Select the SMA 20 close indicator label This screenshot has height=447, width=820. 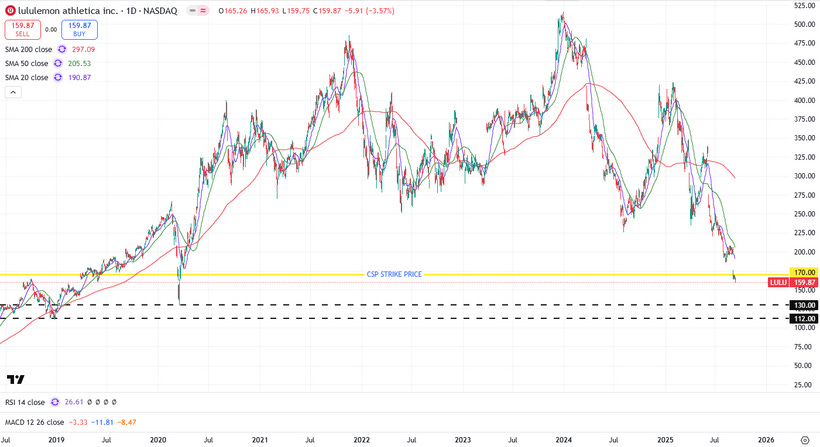(26, 77)
